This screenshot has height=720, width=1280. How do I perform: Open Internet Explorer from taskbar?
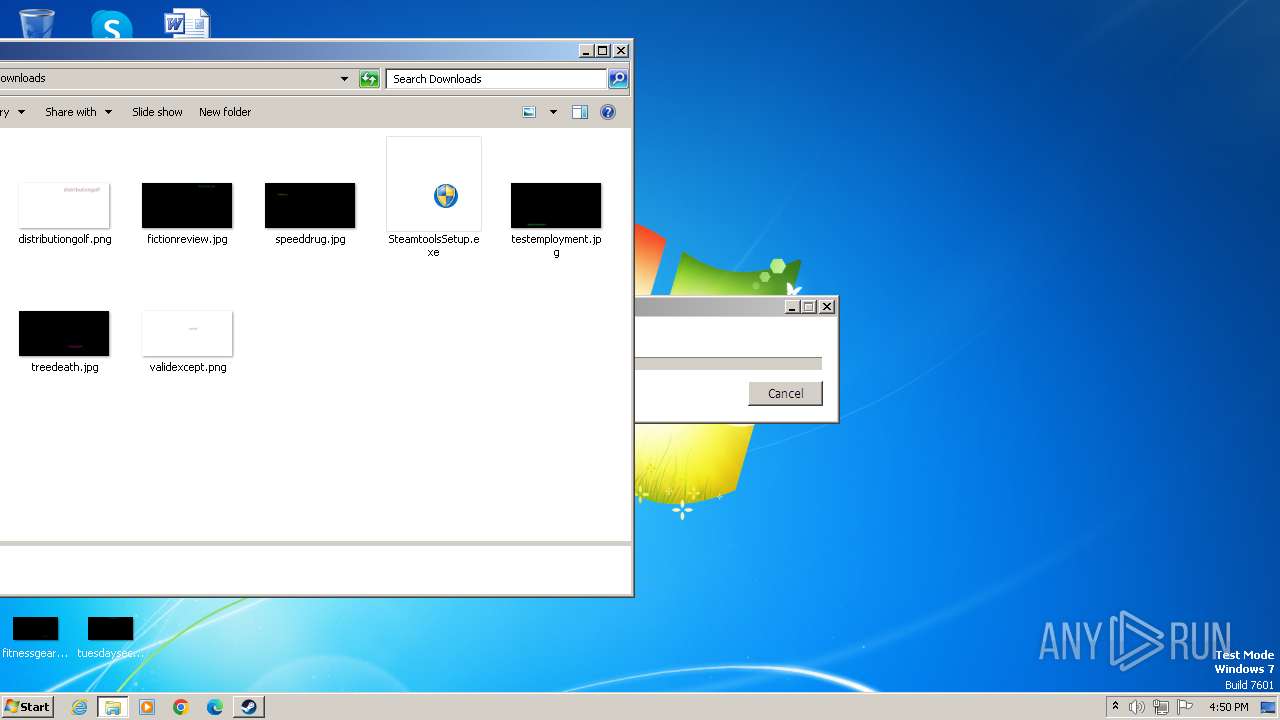tap(79, 707)
